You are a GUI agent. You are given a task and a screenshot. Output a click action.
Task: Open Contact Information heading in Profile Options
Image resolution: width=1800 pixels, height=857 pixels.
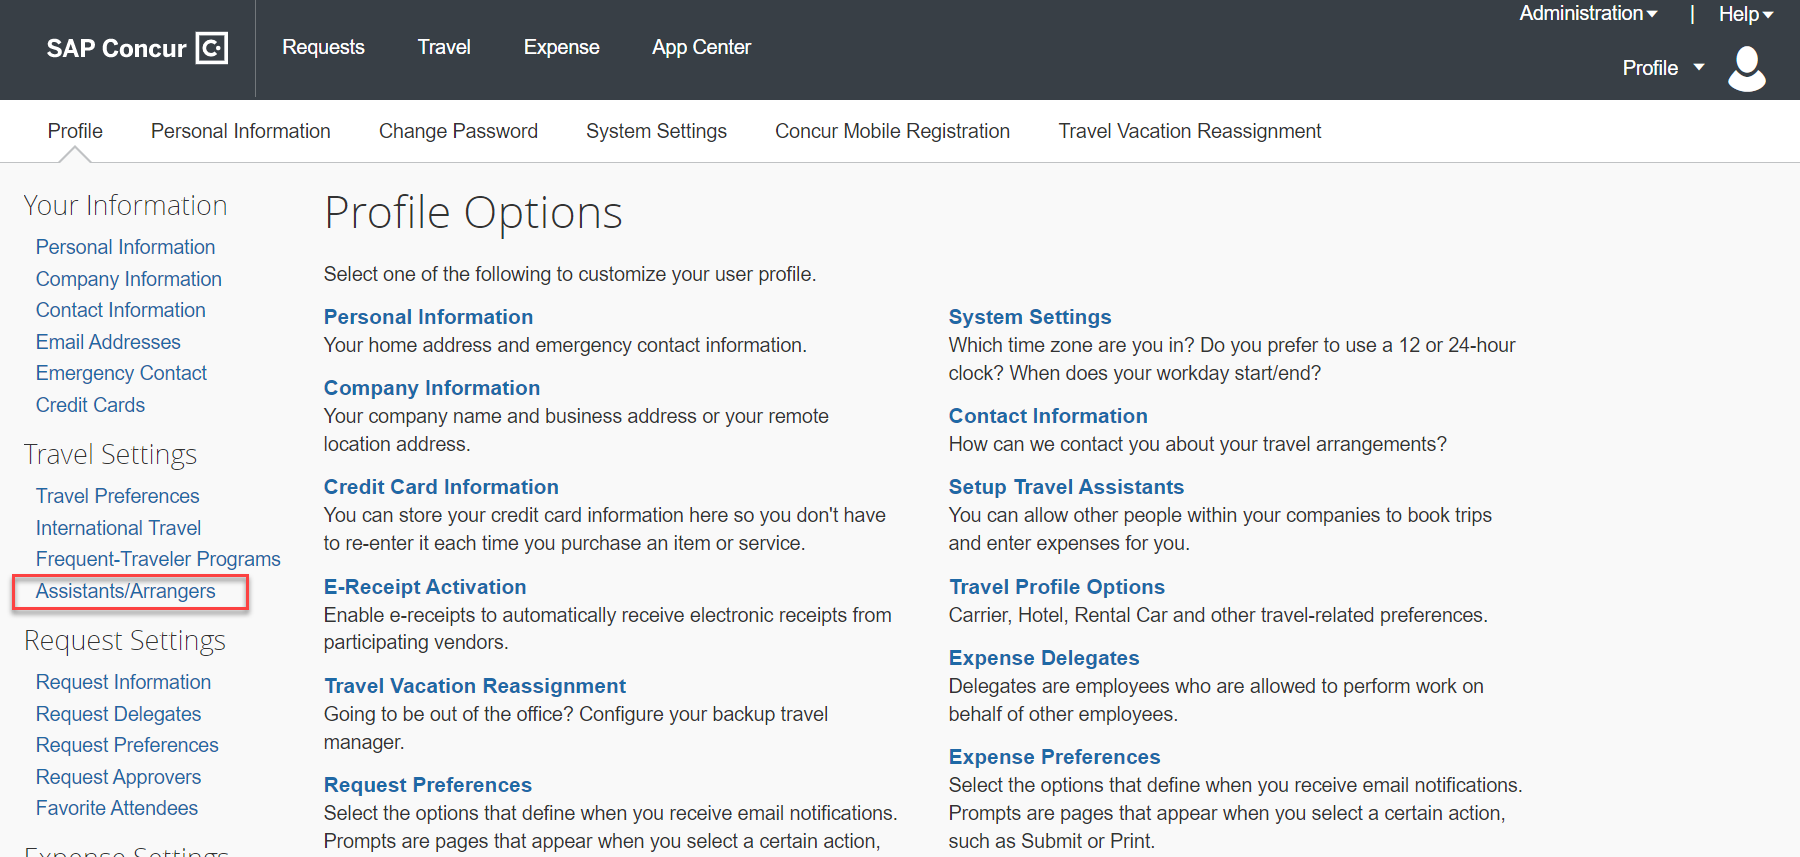1048,416
